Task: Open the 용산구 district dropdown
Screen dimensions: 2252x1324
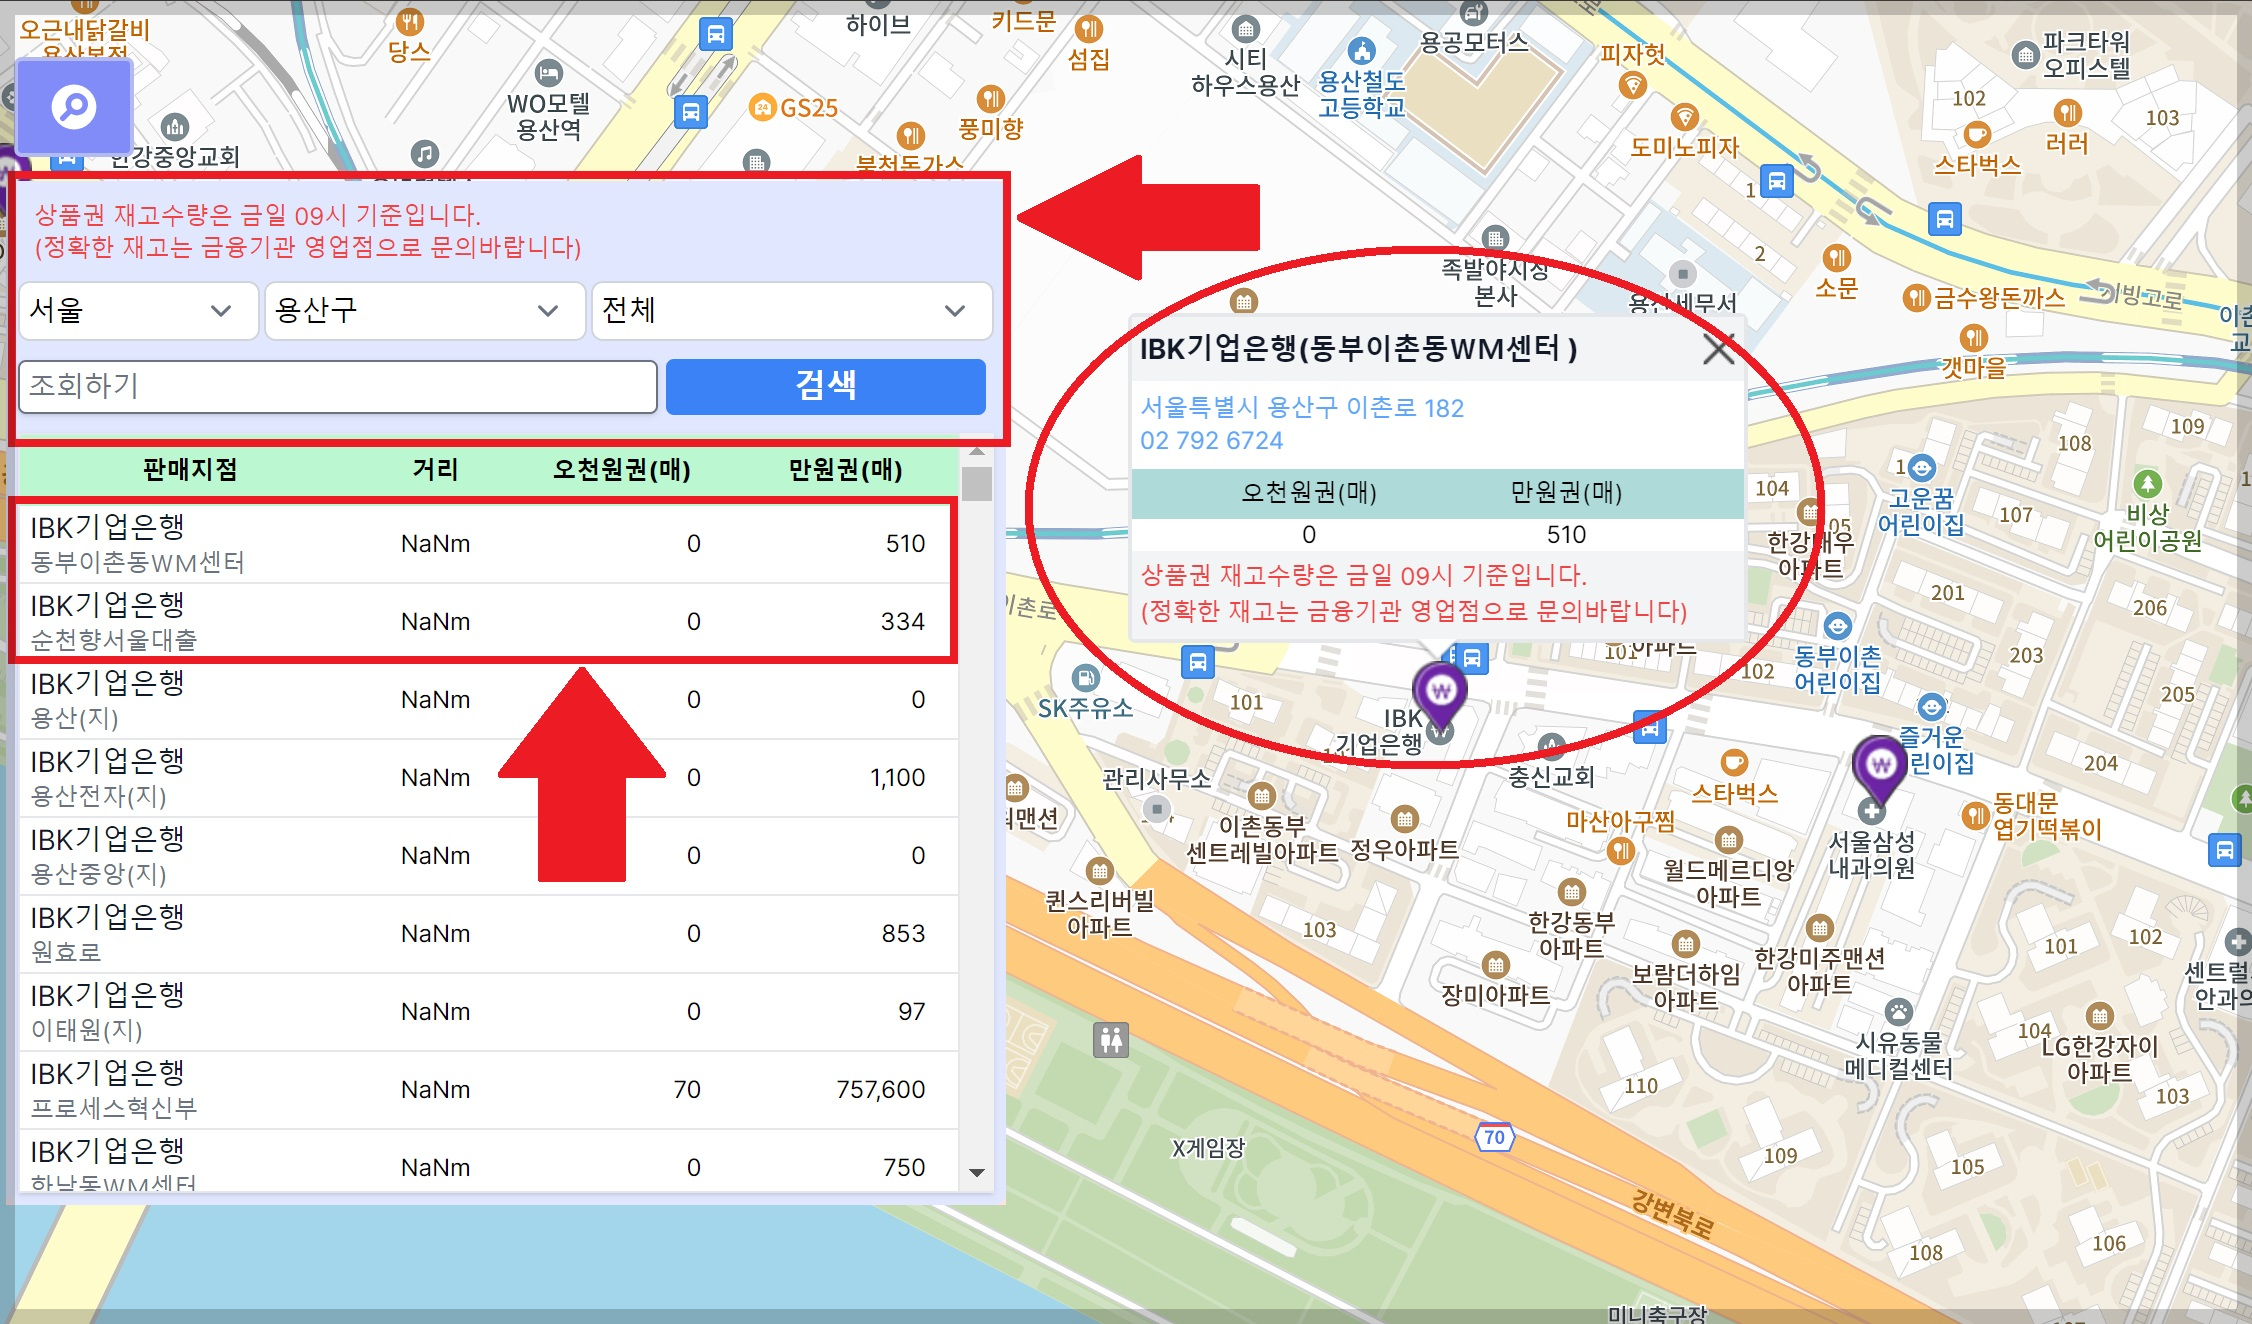Action: pyautogui.click(x=424, y=311)
